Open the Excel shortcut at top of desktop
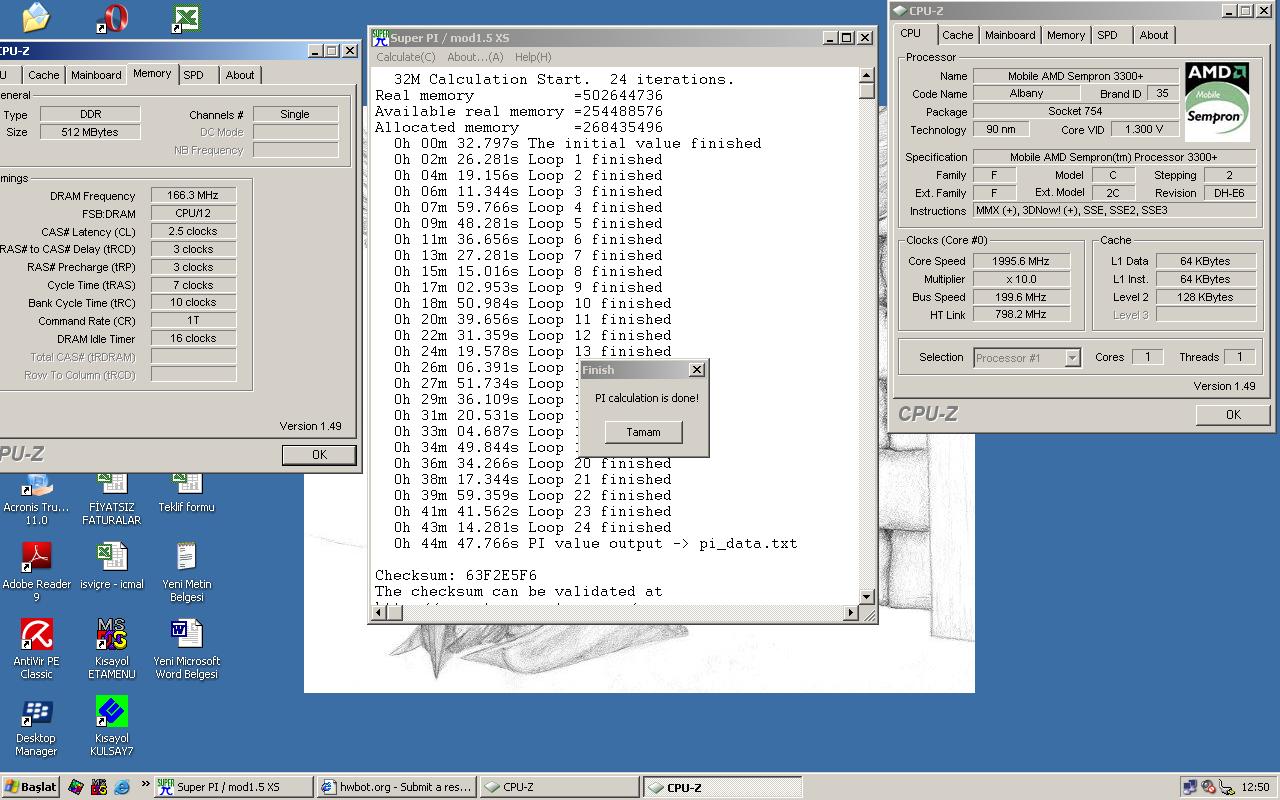The image size is (1280, 800). click(187, 18)
